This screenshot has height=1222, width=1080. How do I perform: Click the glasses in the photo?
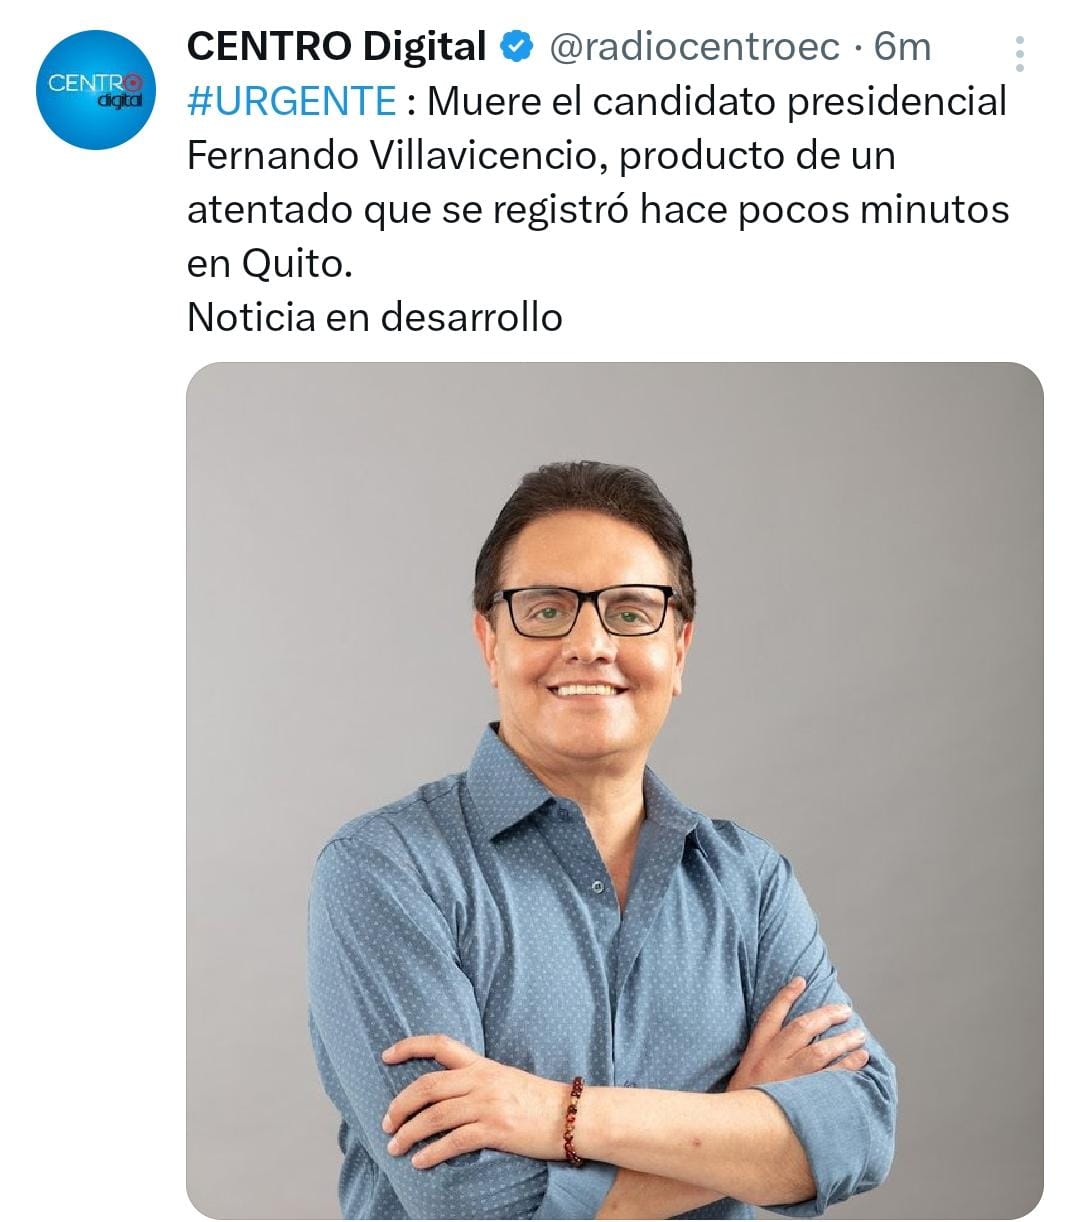583,611
